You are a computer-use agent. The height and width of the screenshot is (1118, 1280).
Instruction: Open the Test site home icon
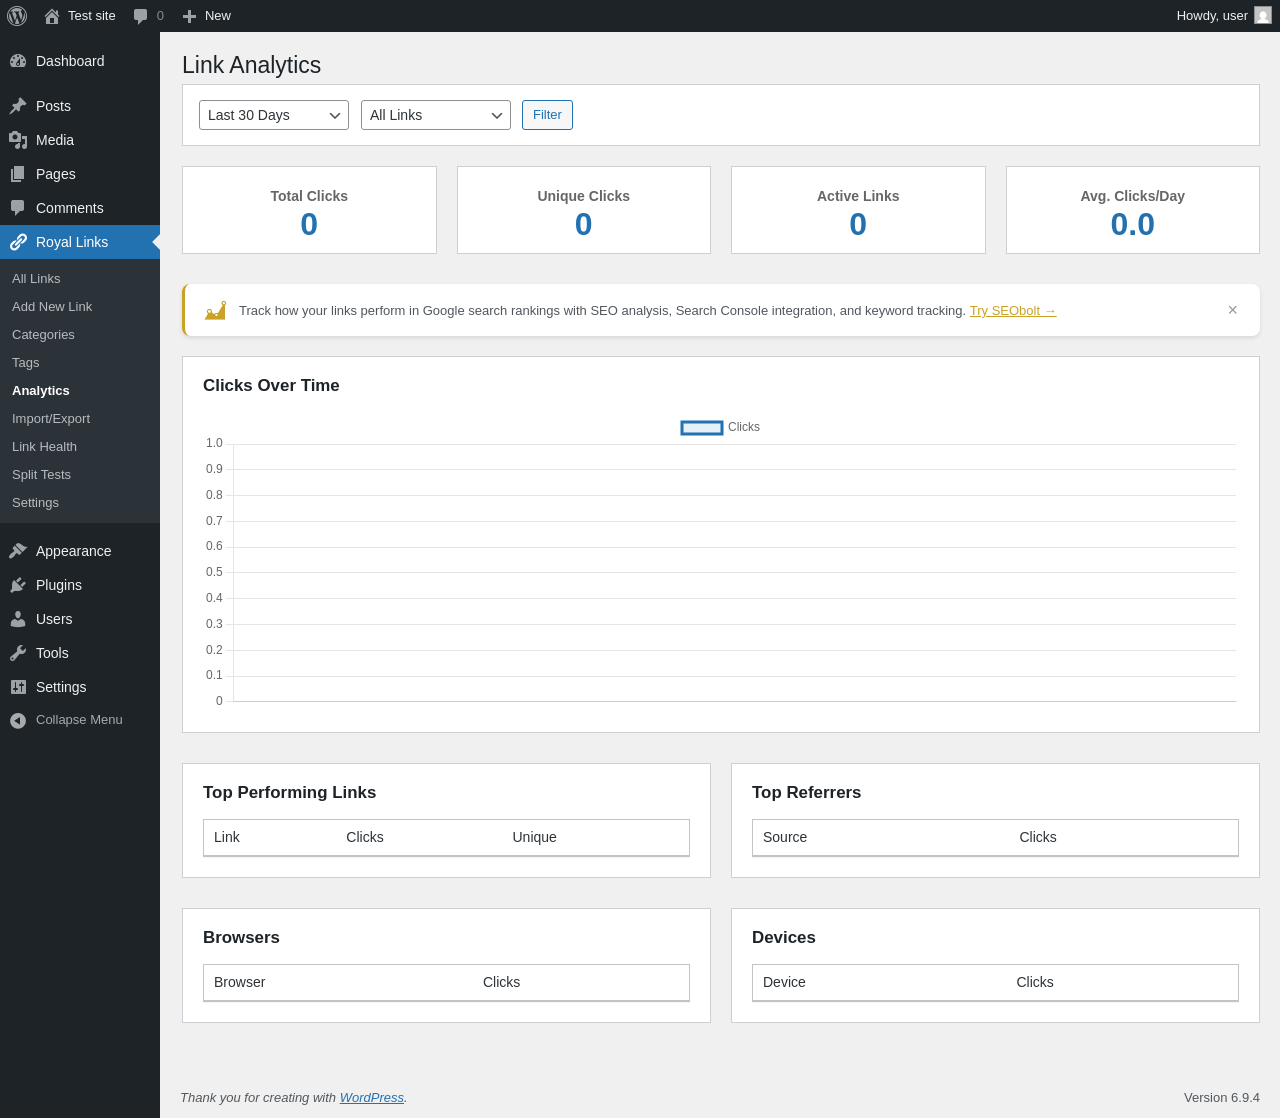coord(52,16)
